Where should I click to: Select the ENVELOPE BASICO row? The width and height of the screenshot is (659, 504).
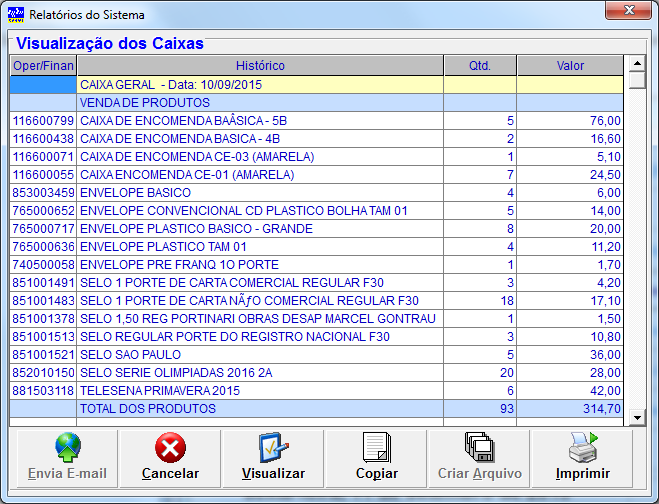(317, 193)
